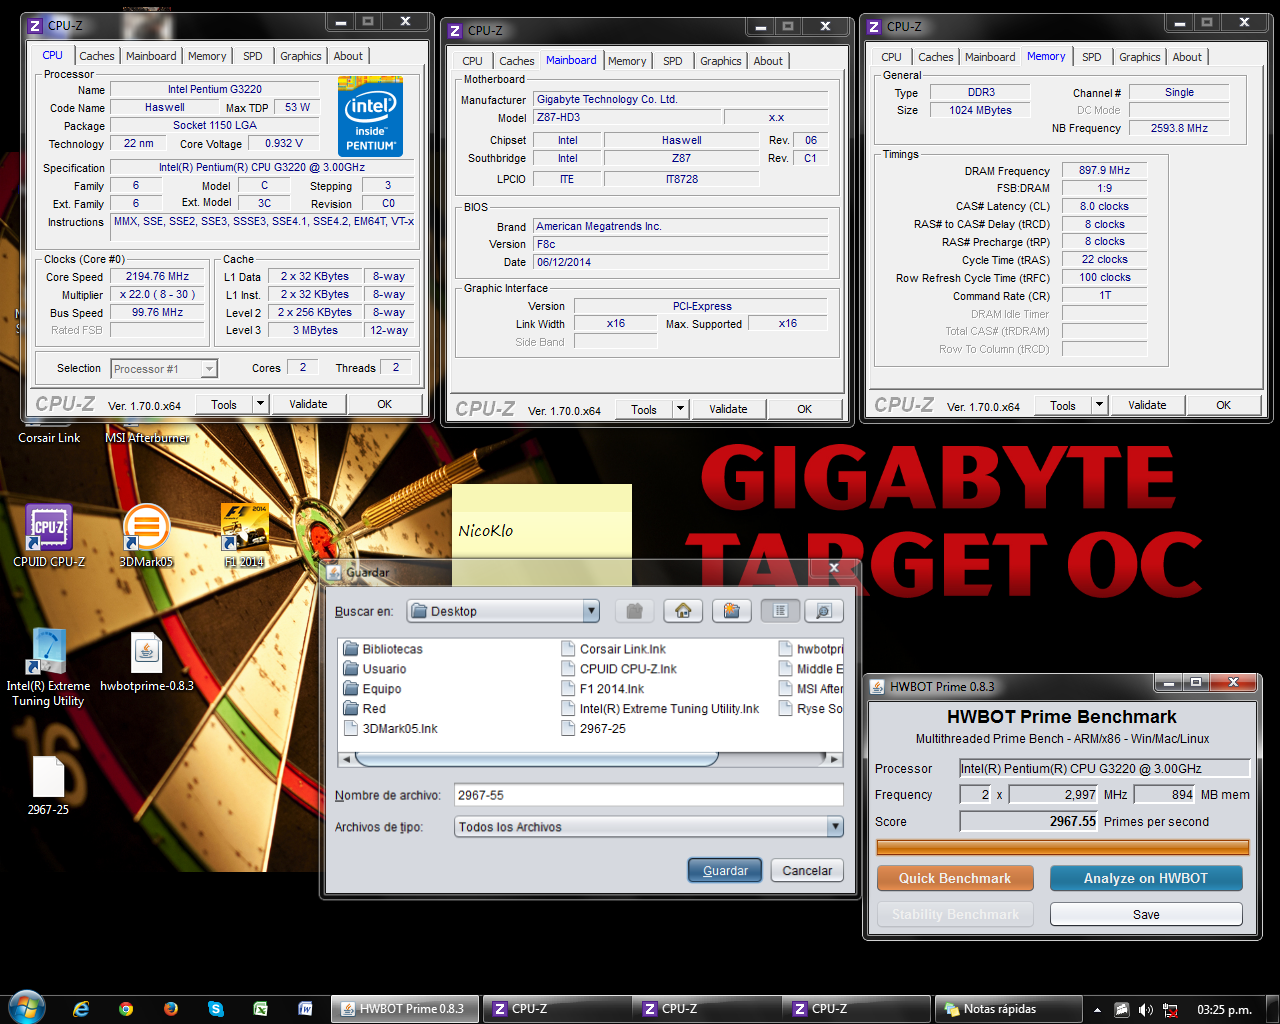This screenshot has width=1280, height=1024.
Task: Open Tools dropdown arrow in middle CPU-Z
Action: tap(680, 409)
